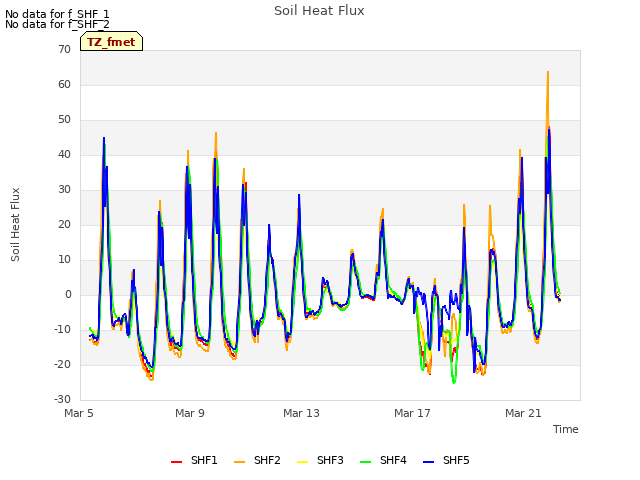640x480 pixels.
Task: Click the 60 y-axis tick label
Action: 64,84
